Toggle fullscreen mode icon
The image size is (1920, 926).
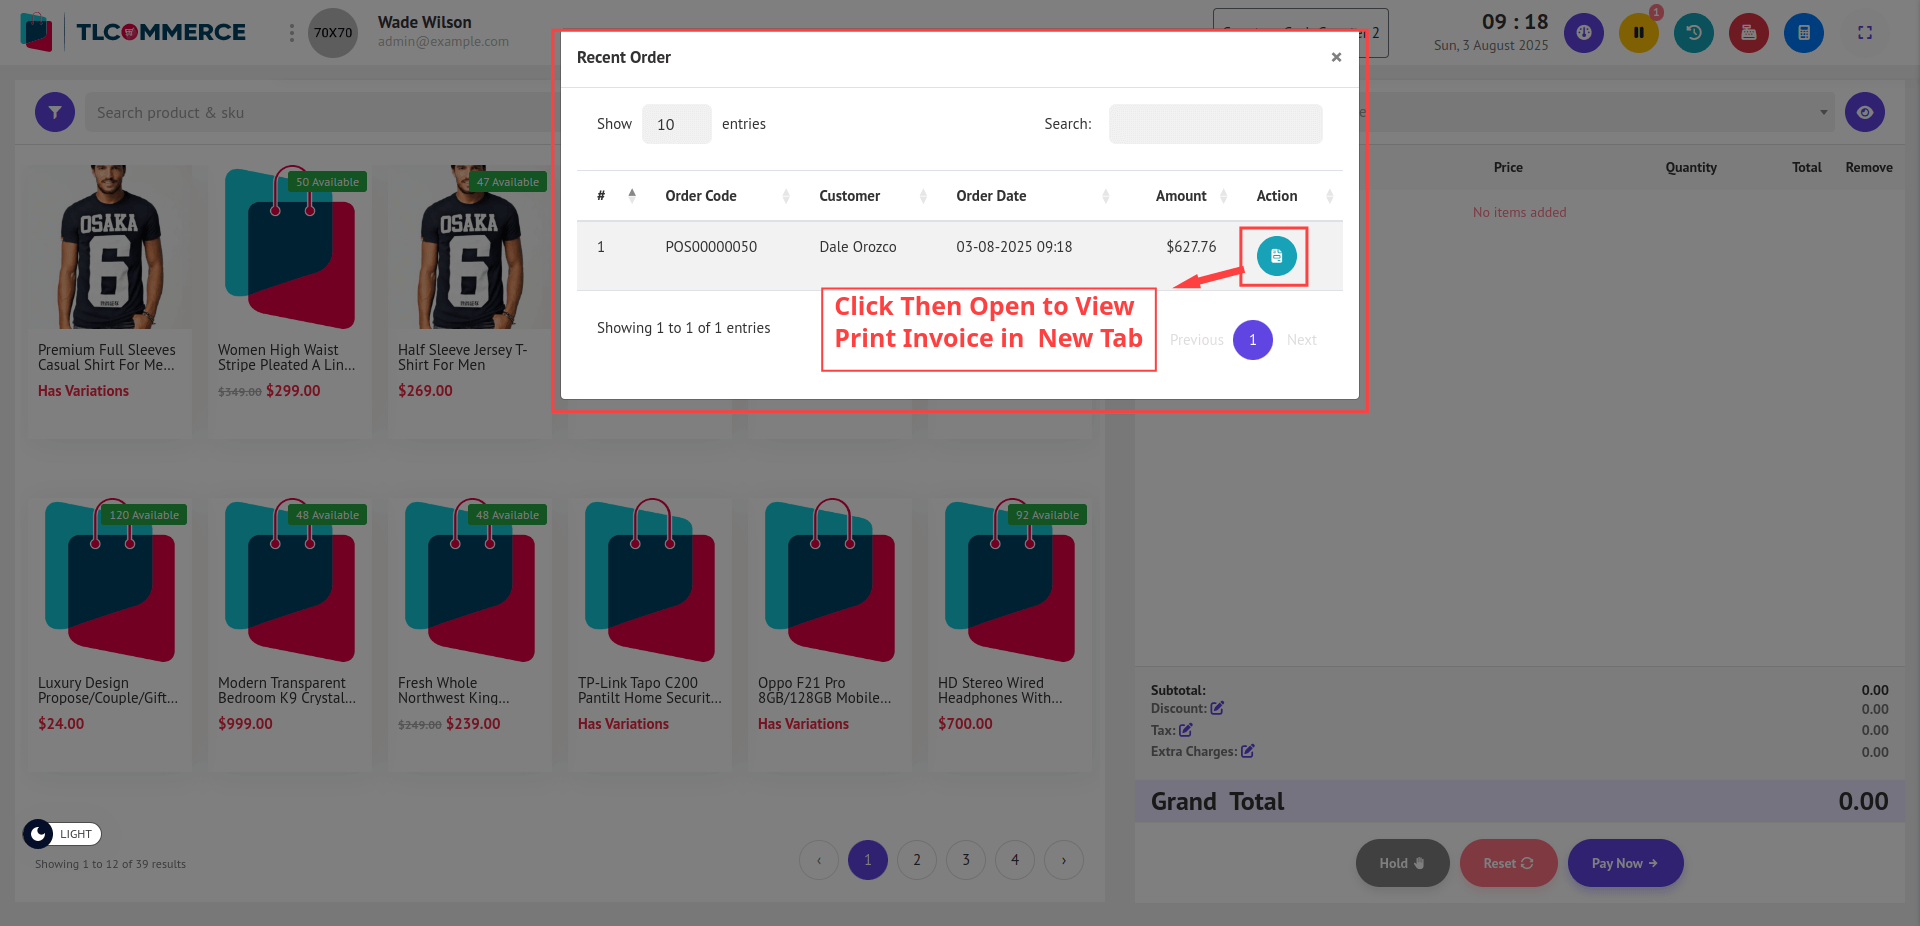click(x=1864, y=33)
